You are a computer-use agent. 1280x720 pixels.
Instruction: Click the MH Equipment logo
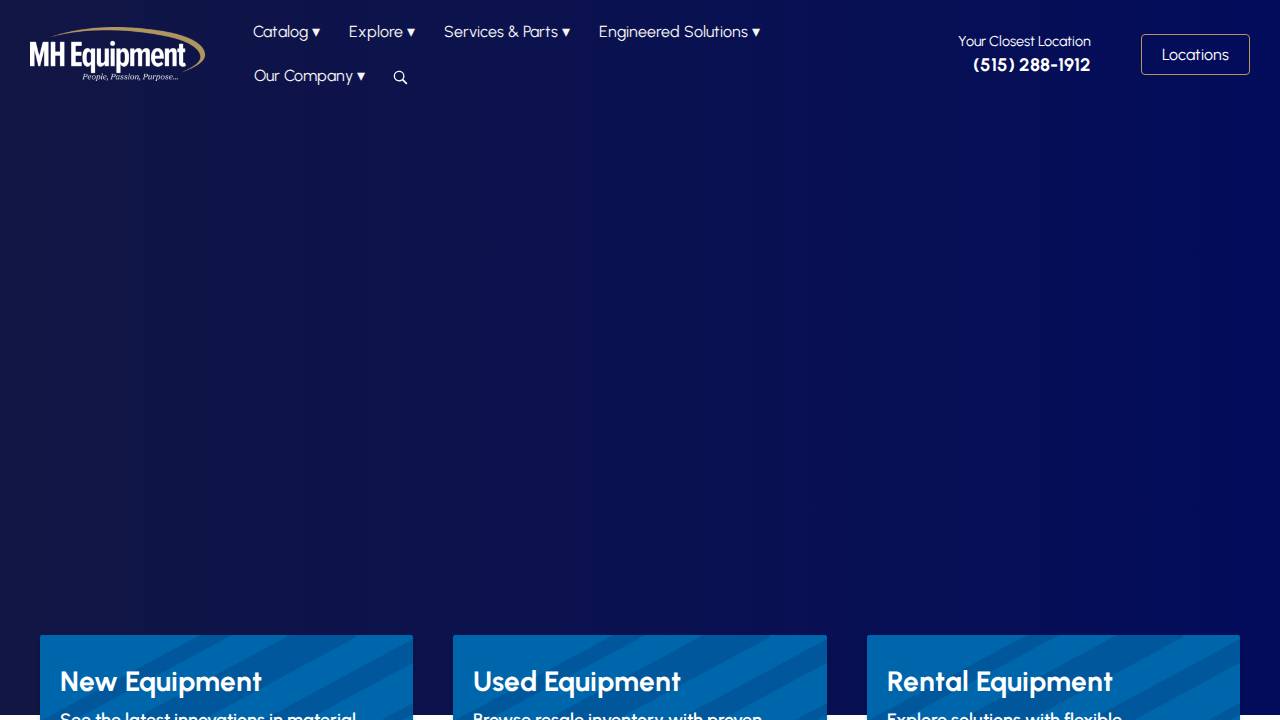coord(116,54)
